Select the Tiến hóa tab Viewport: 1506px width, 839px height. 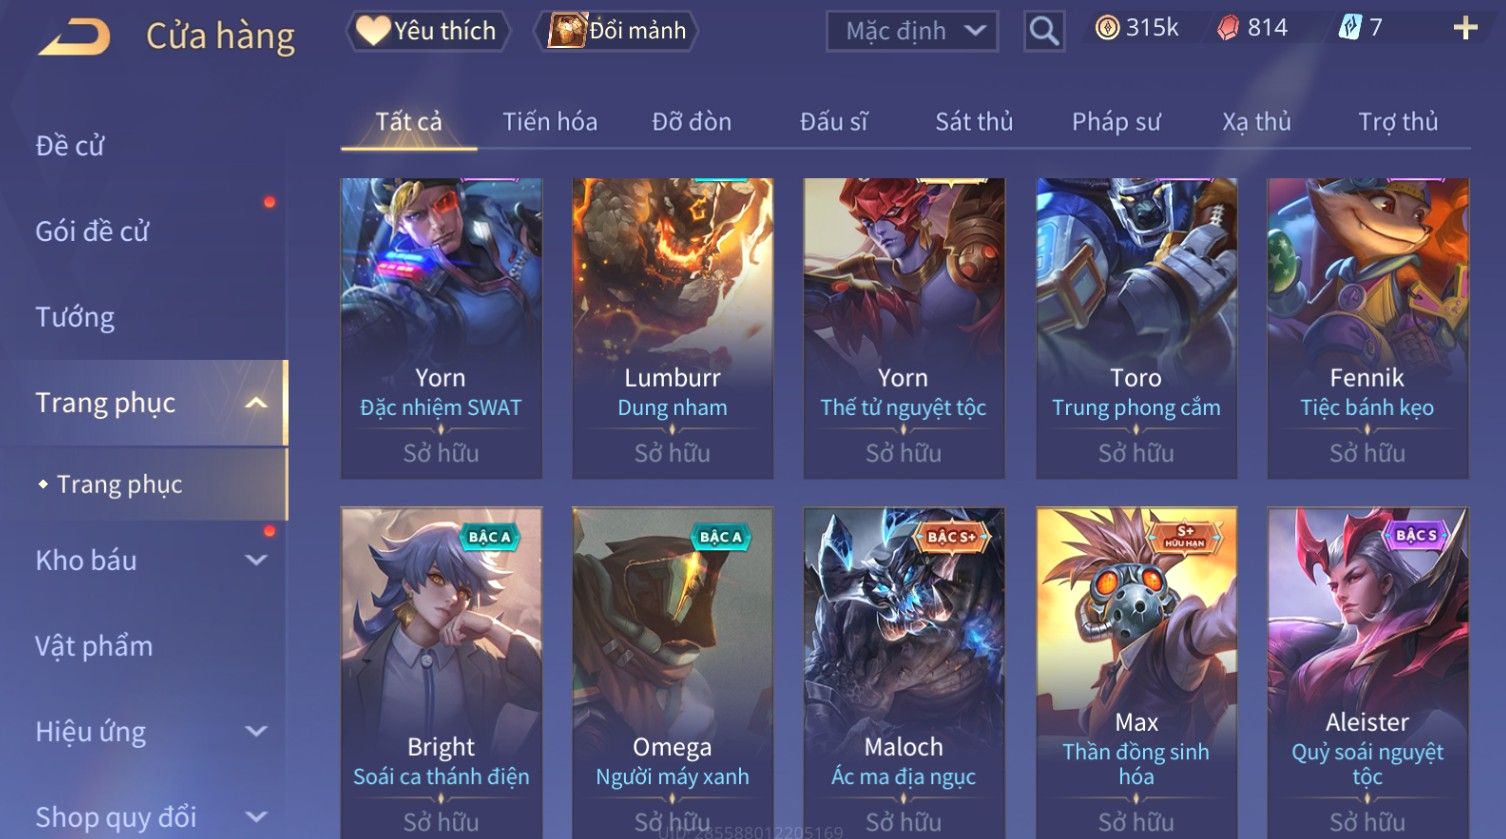pos(550,122)
